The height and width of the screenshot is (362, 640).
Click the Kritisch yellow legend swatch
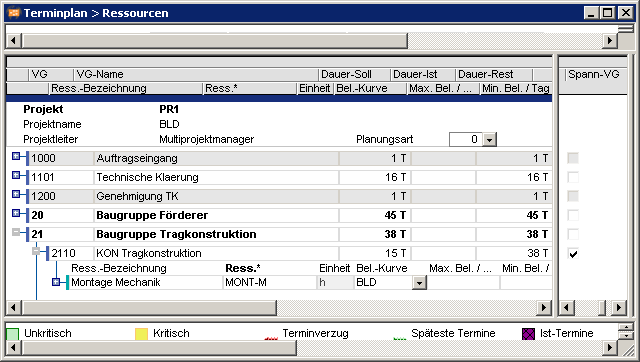141,334
